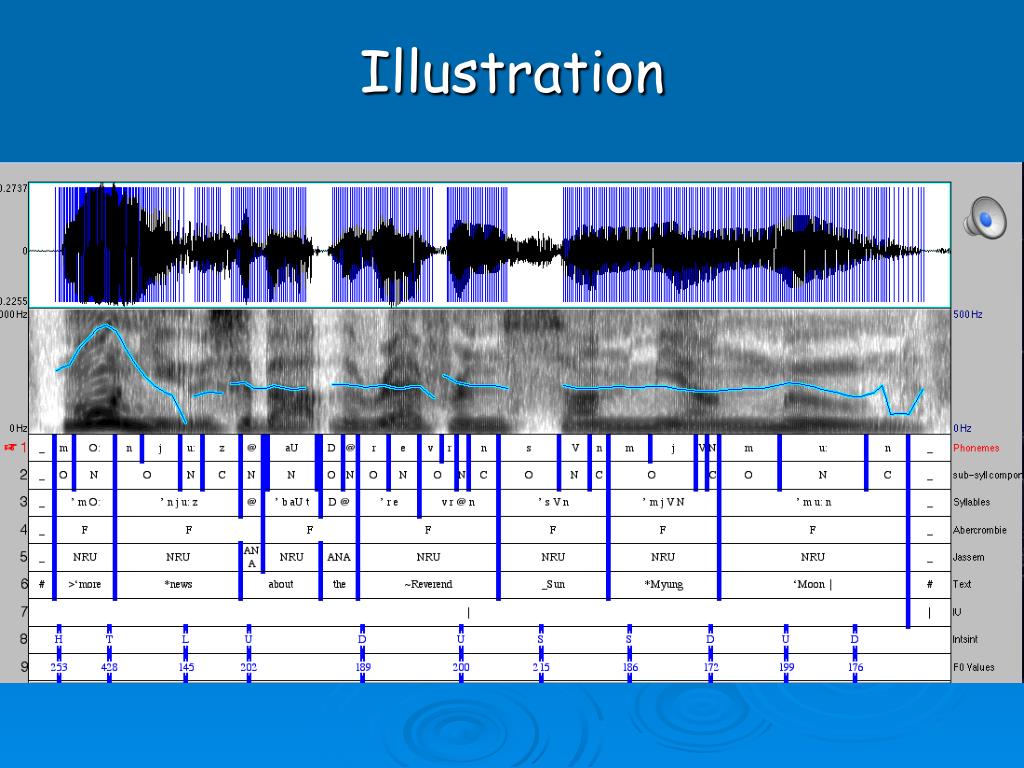Image resolution: width=1024 pixels, height=768 pixels.
Task: Click the '~Reverend' text interval
Action: [428, 584]
